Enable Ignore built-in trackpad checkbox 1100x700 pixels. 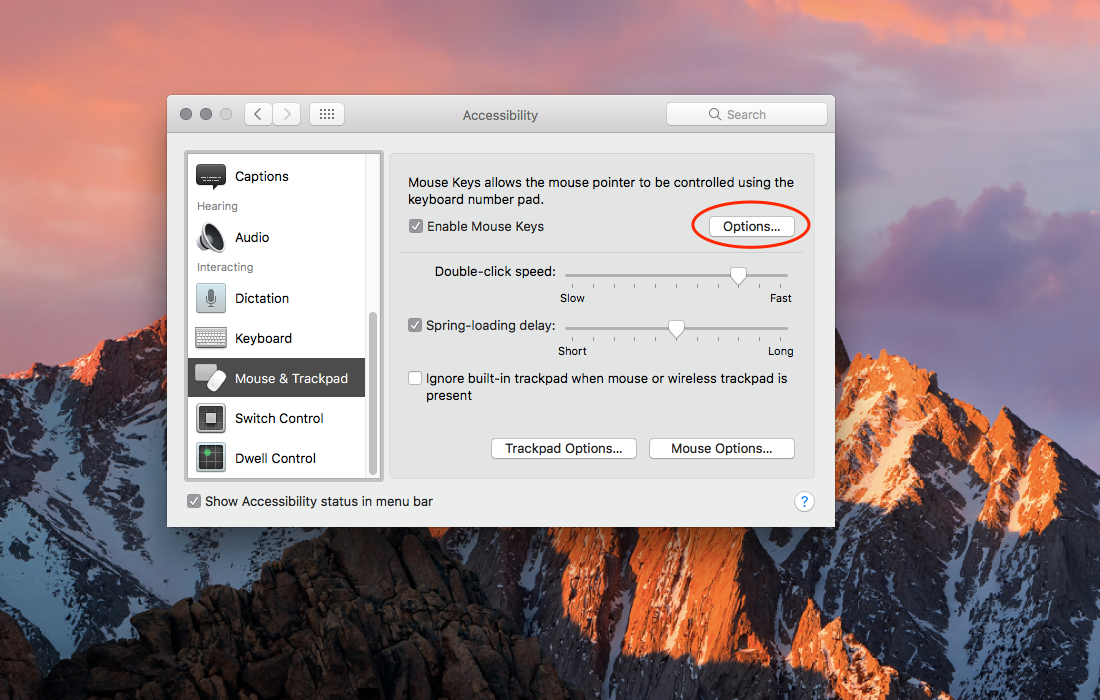point(415,379)
